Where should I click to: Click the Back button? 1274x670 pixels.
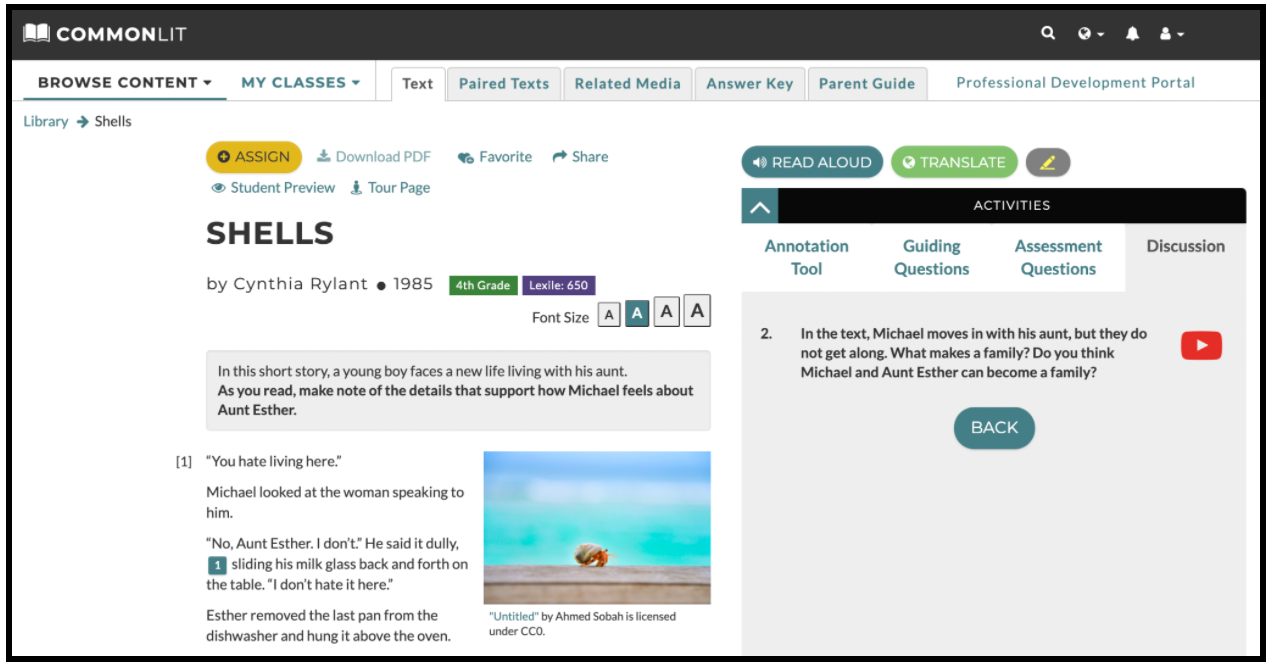point(994,427)
